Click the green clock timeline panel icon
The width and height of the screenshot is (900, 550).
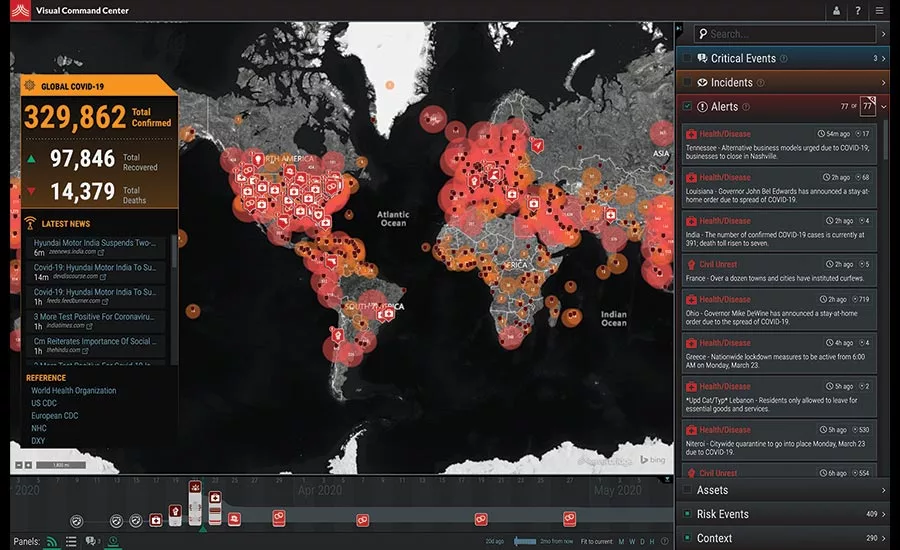pyautogui.click(x=113, y=541)
